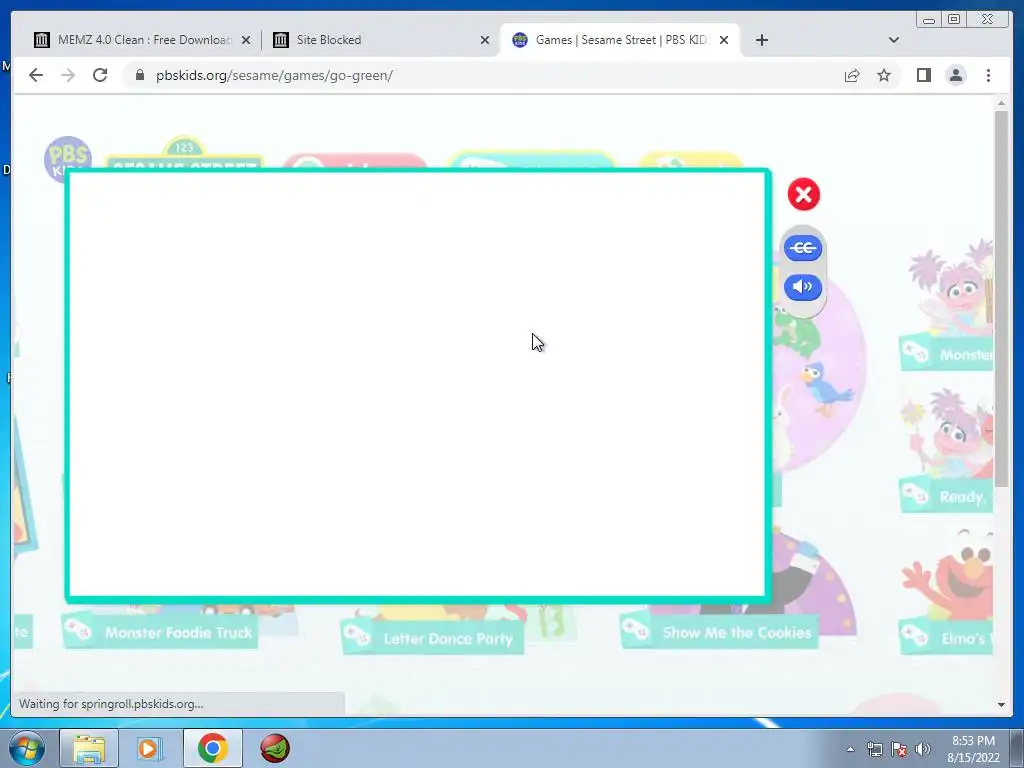Close the Sesame Street games tab
Viewport: 1024px width, 768px height.
[724, 40]
